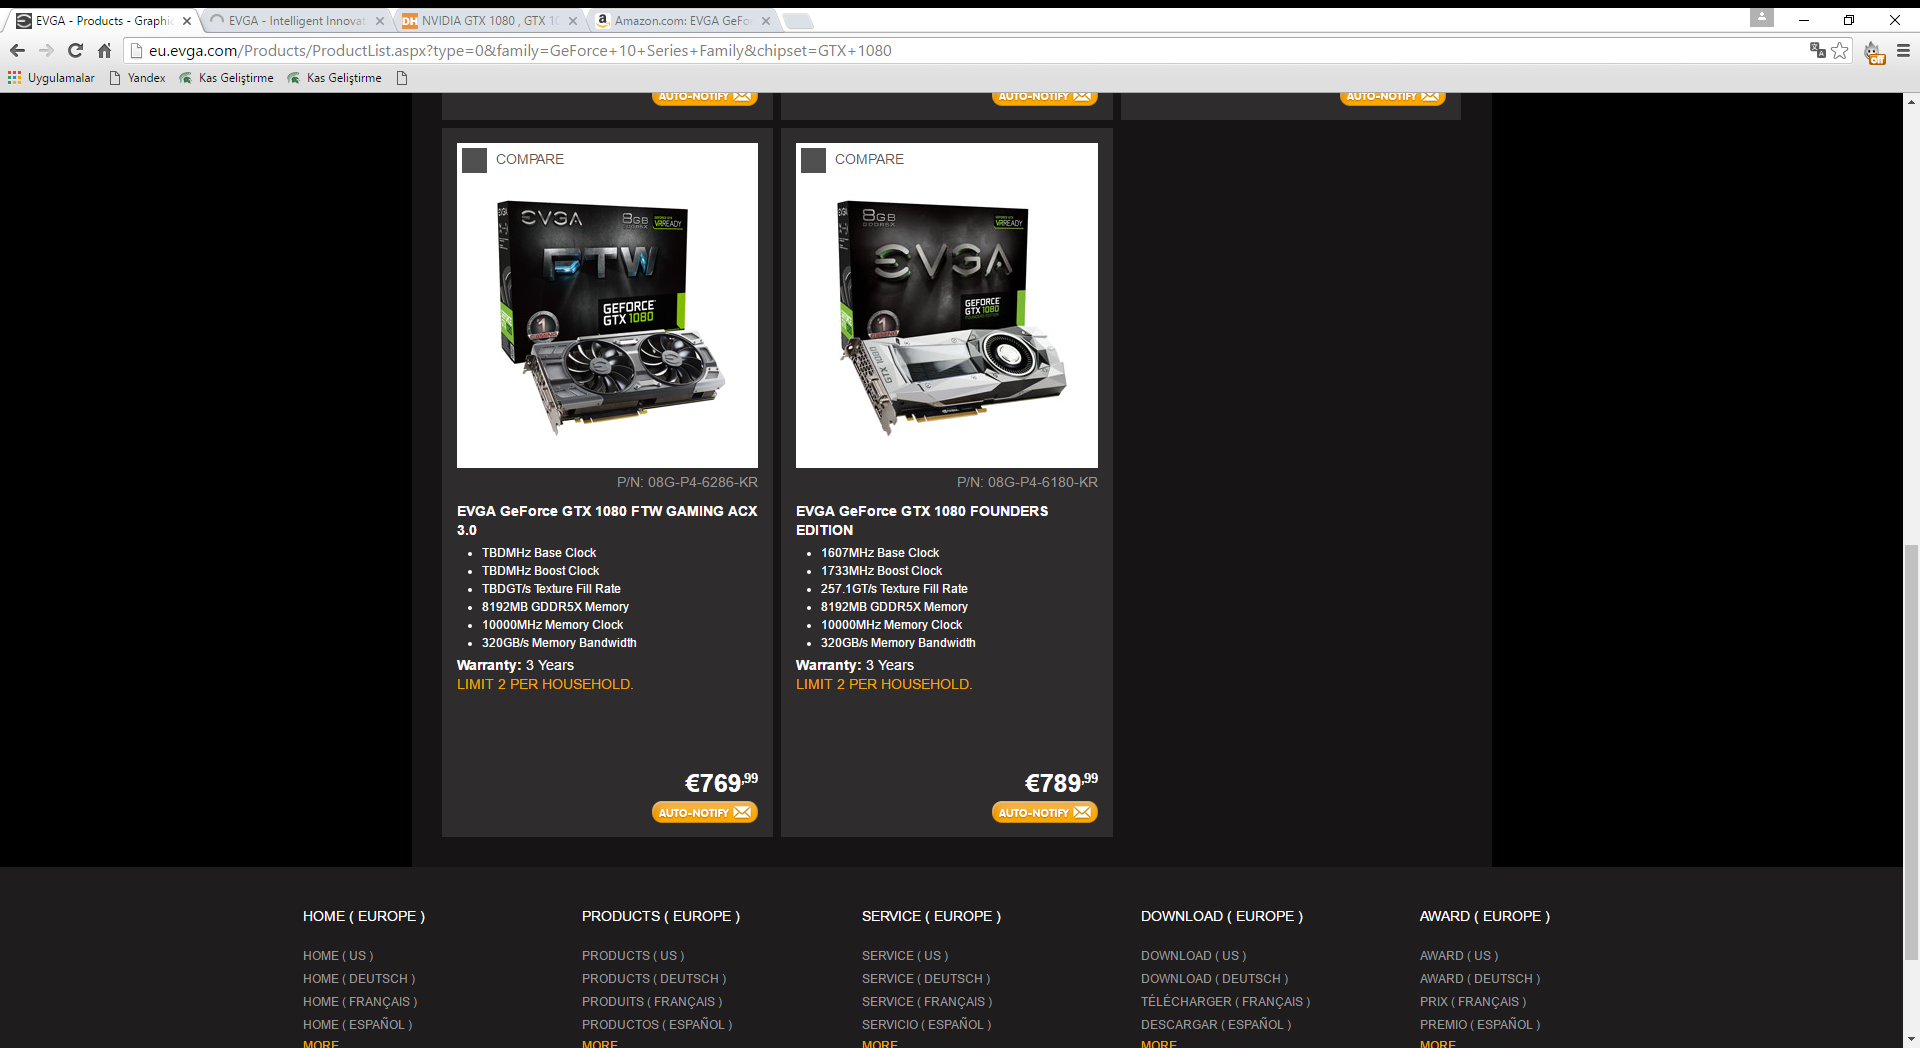Reload the page with the refresh icon
This screenshot has width=1920, height=1048.
75,50
